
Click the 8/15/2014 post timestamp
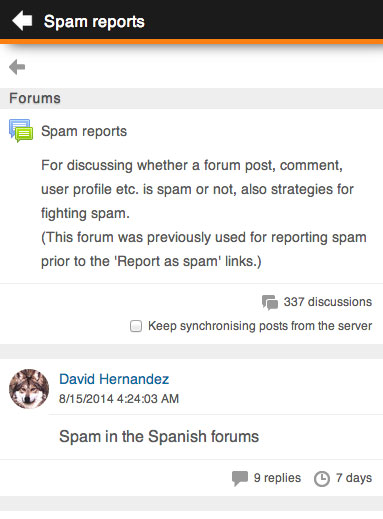(119, 399)
